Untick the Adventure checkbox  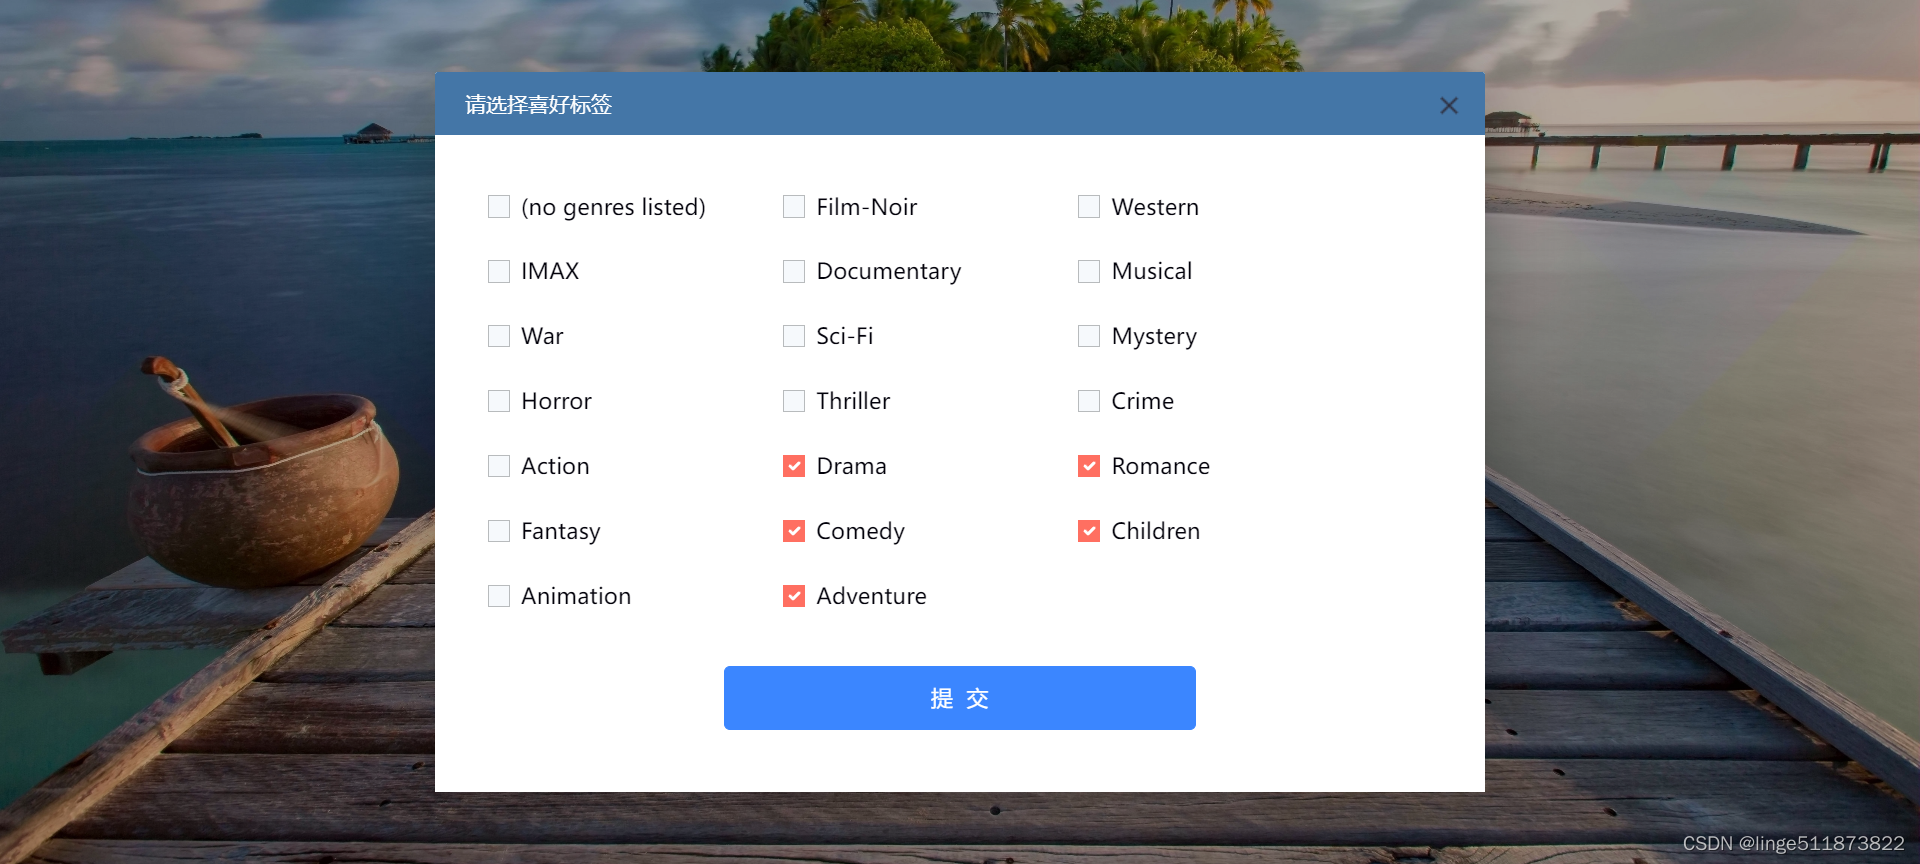(794, 596)
